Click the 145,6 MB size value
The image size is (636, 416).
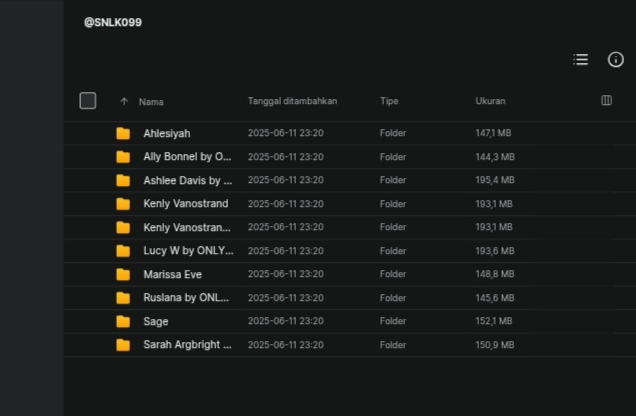pyautogui.click(x=495, y=298)
